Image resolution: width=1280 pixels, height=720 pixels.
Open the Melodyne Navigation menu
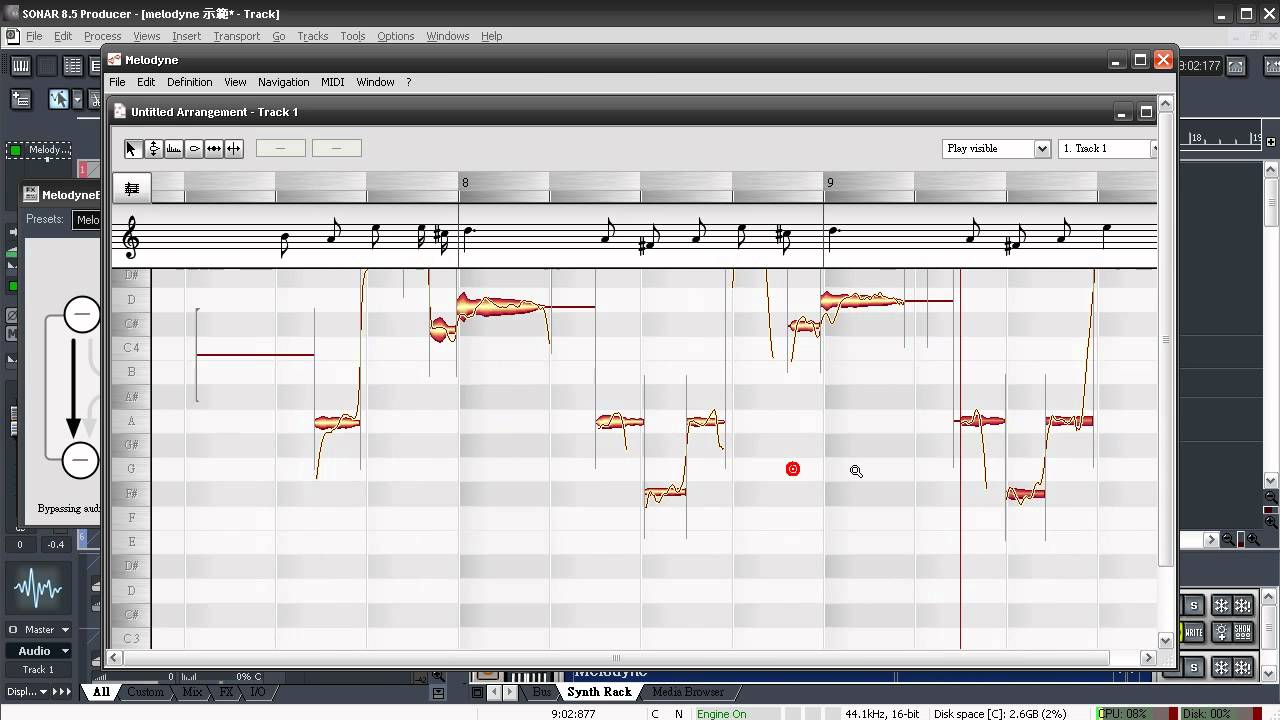pyautogui.click(x=283, y=82)
